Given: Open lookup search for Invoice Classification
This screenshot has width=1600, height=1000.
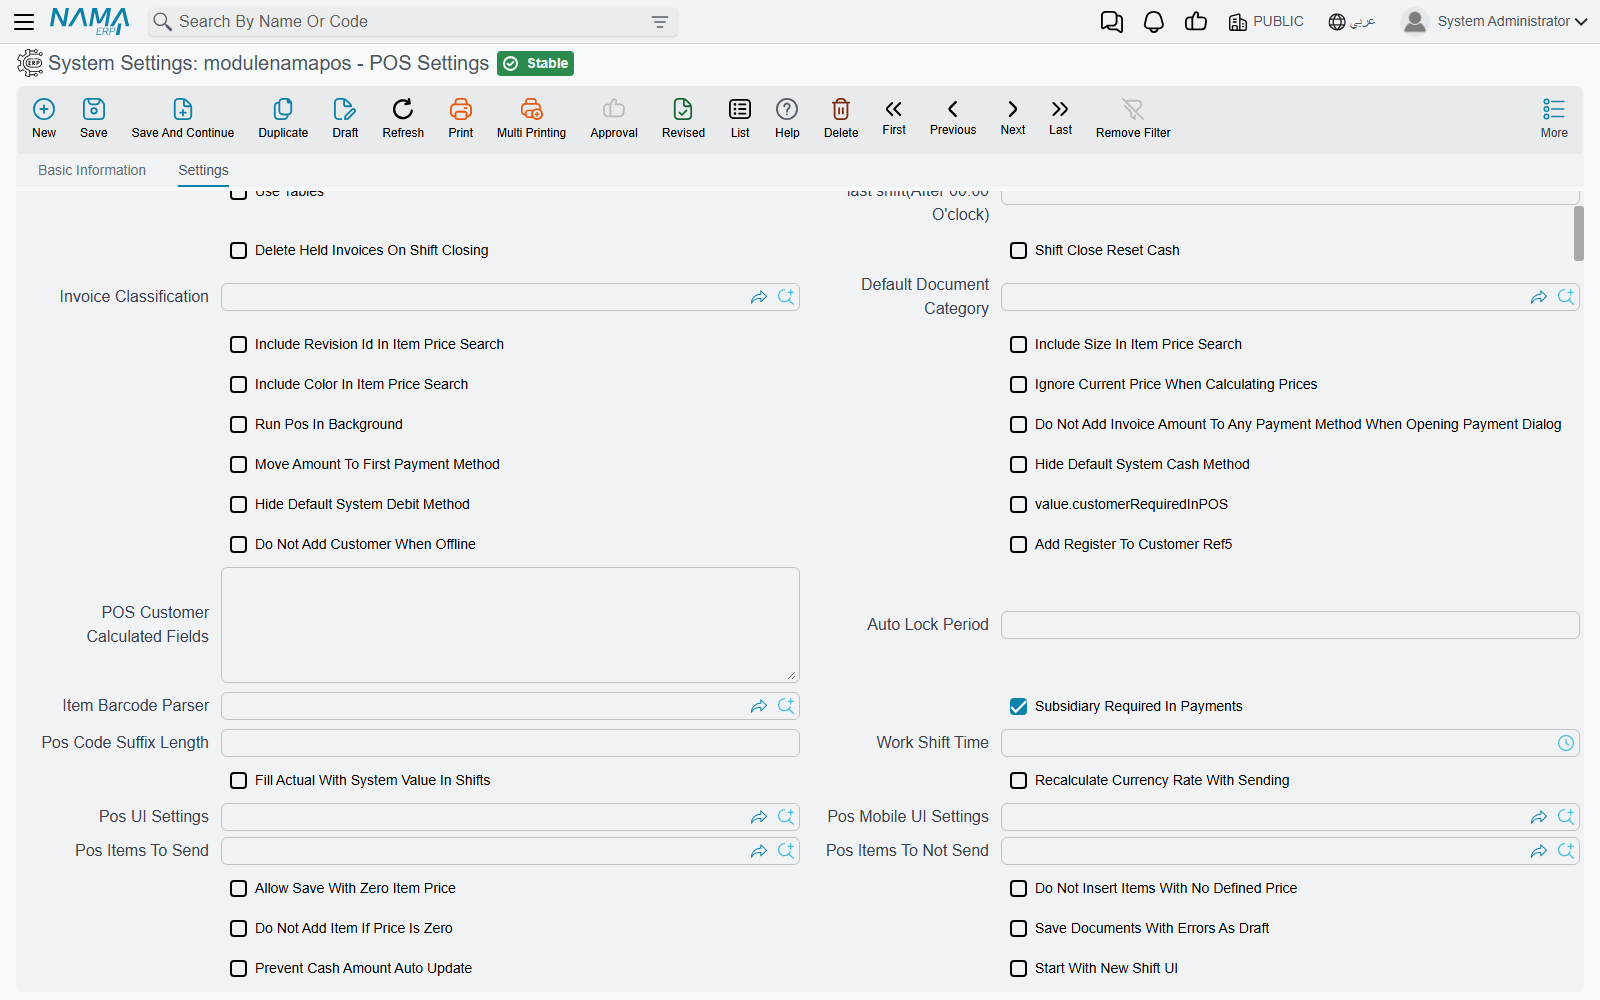Looking at the screenshot, I should tap(787, 297).
